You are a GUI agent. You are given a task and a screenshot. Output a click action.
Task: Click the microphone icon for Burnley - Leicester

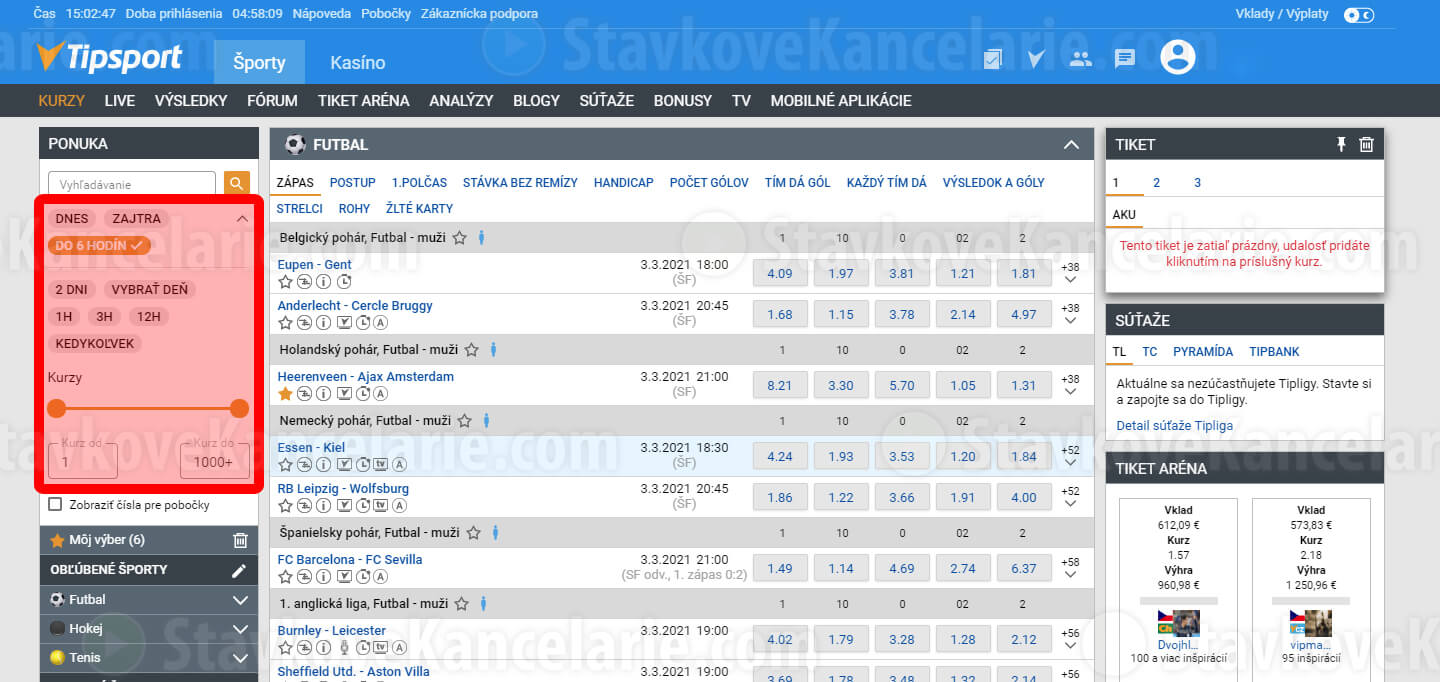pyautogui.click(x=343, y=648)
